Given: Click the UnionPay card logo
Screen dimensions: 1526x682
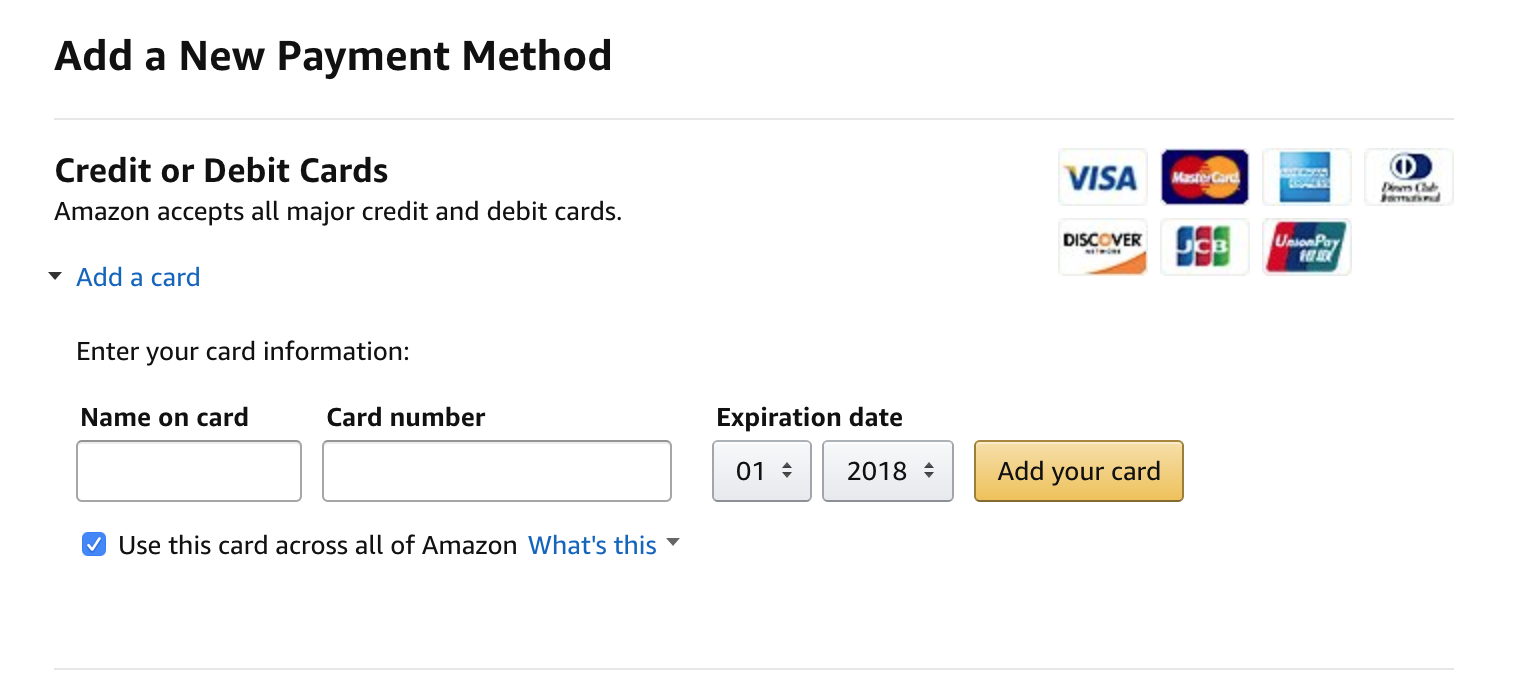Looking at the screenshot, I should pyautogui.click(x=1306, y=247).
